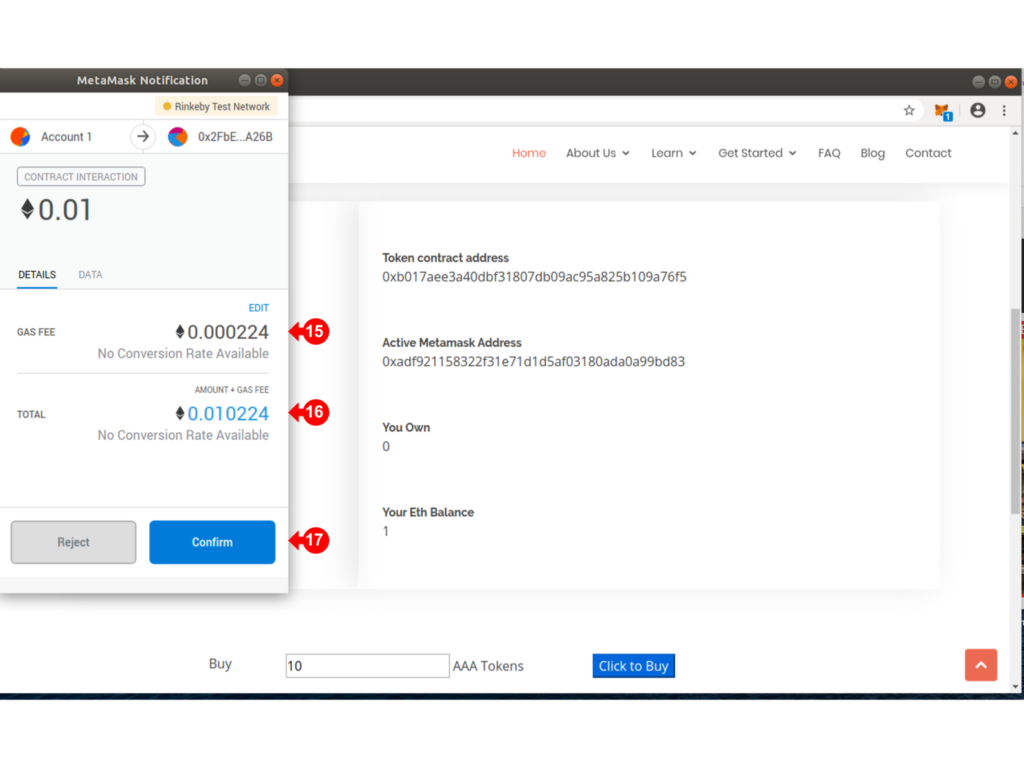
Task: Confirm the MetaMask transaction
Action: click(x=212, y=542)
